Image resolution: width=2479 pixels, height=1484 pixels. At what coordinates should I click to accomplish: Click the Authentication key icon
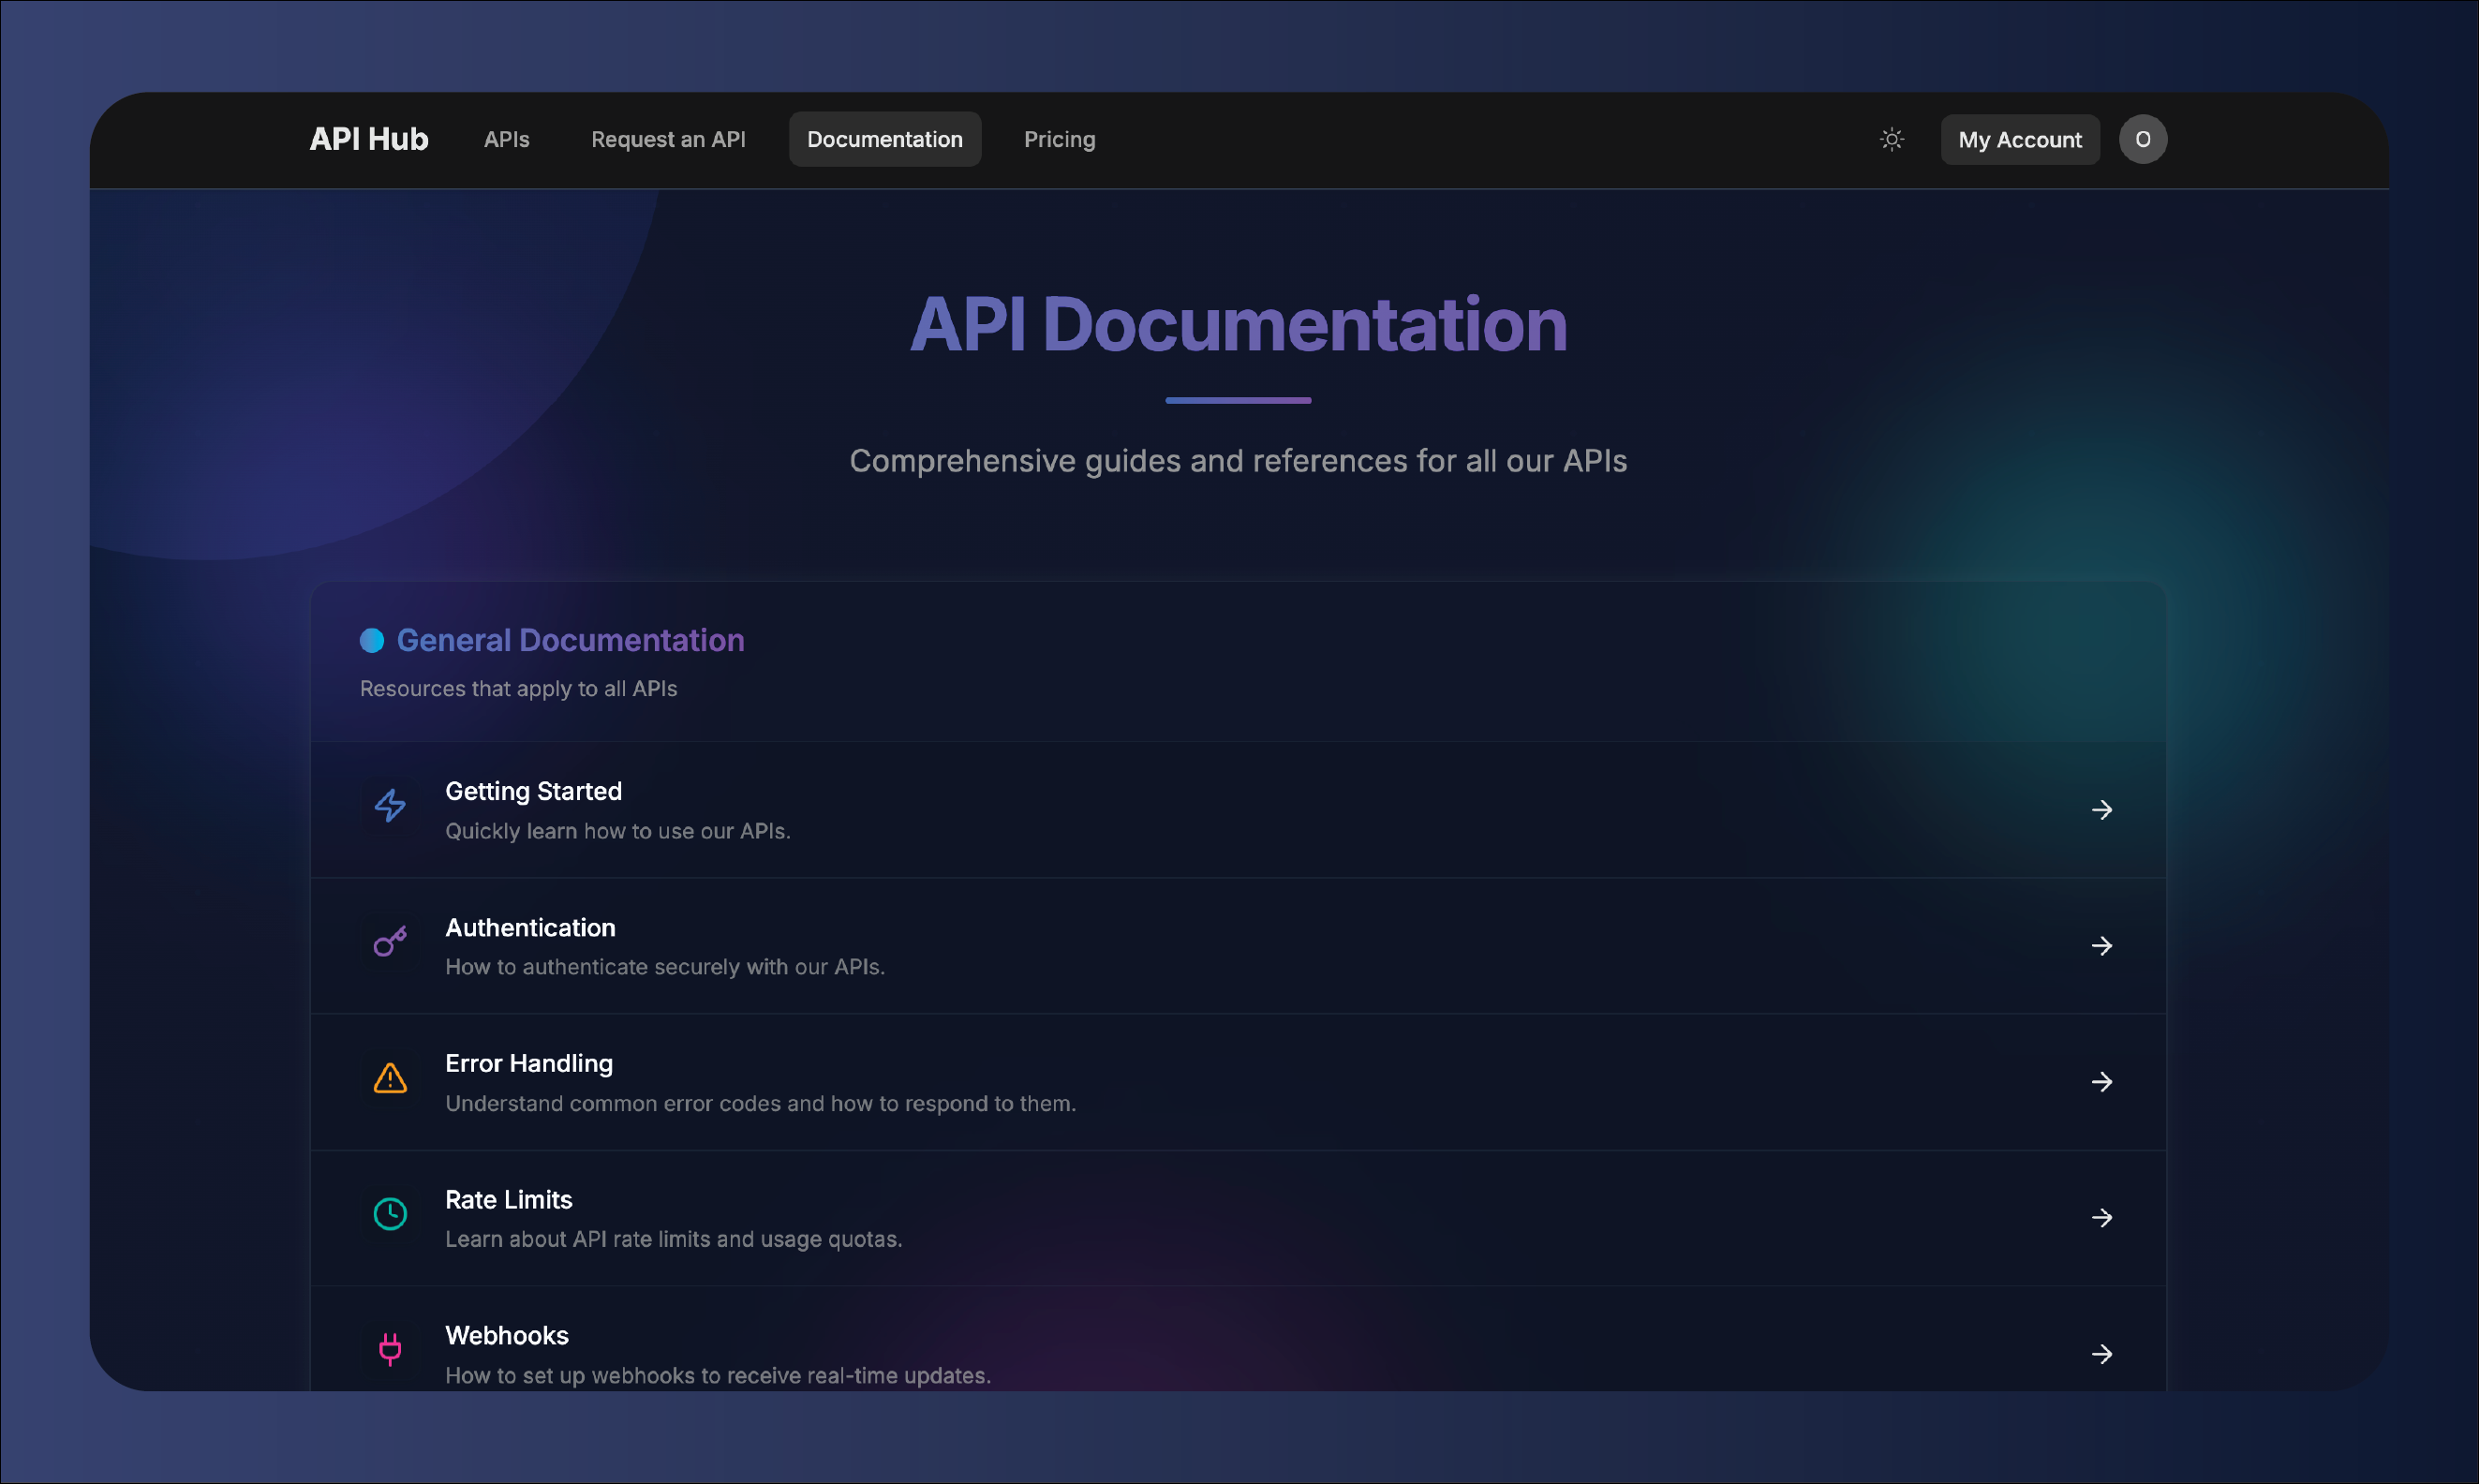pyautogui.click(x=390, y=942)
